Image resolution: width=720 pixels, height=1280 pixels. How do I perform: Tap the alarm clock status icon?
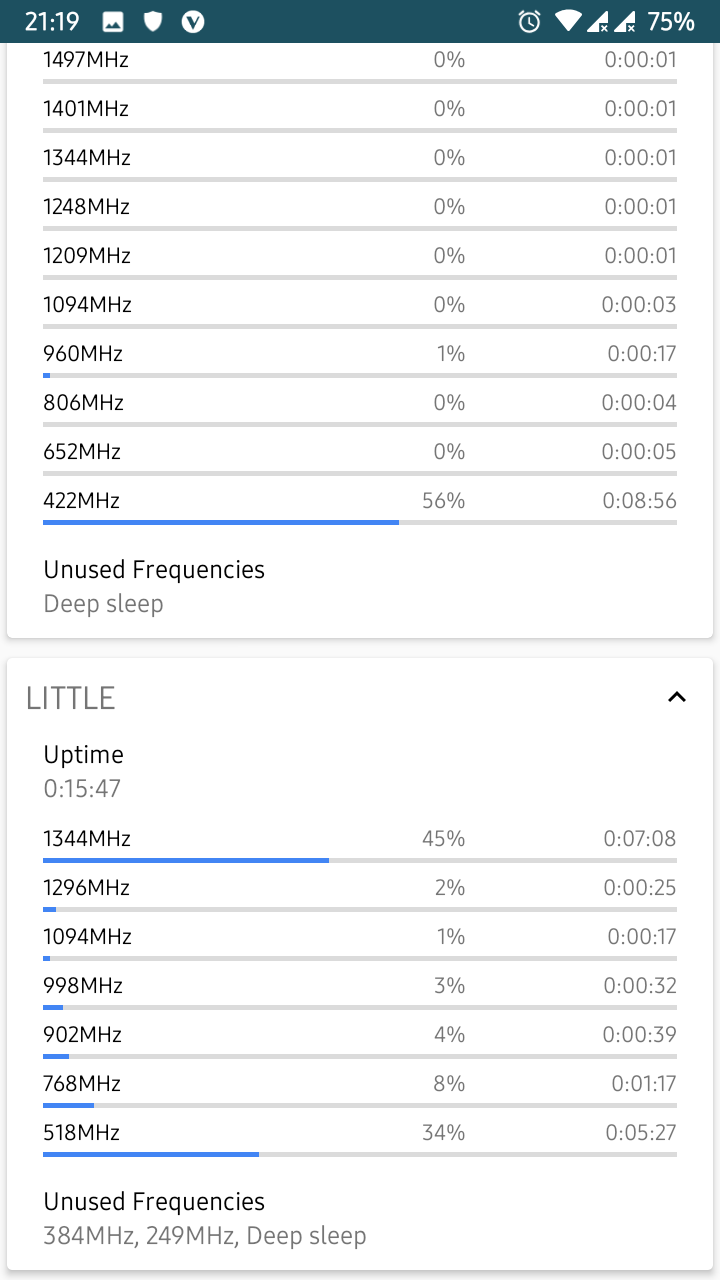click(x=530, y=21)
